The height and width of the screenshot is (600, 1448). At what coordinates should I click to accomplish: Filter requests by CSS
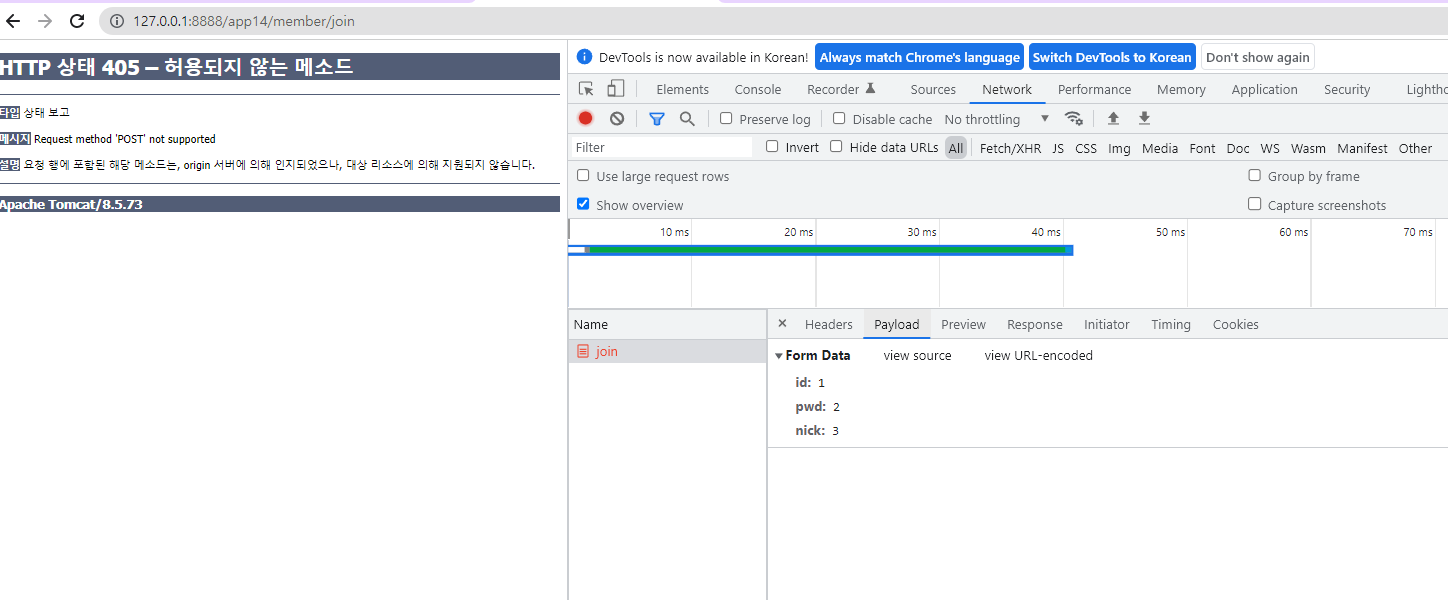(1086, 148)
